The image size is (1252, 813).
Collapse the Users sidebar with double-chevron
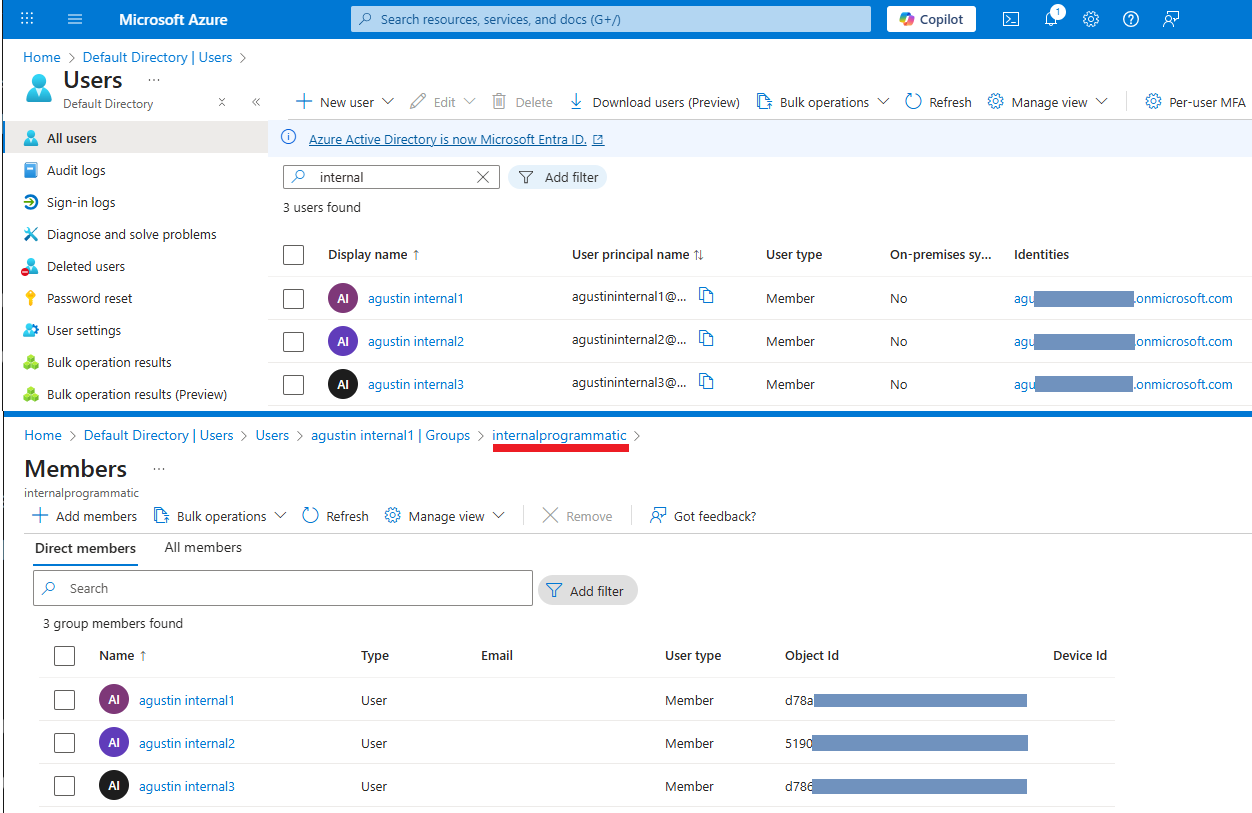click(x=256, y=102)
